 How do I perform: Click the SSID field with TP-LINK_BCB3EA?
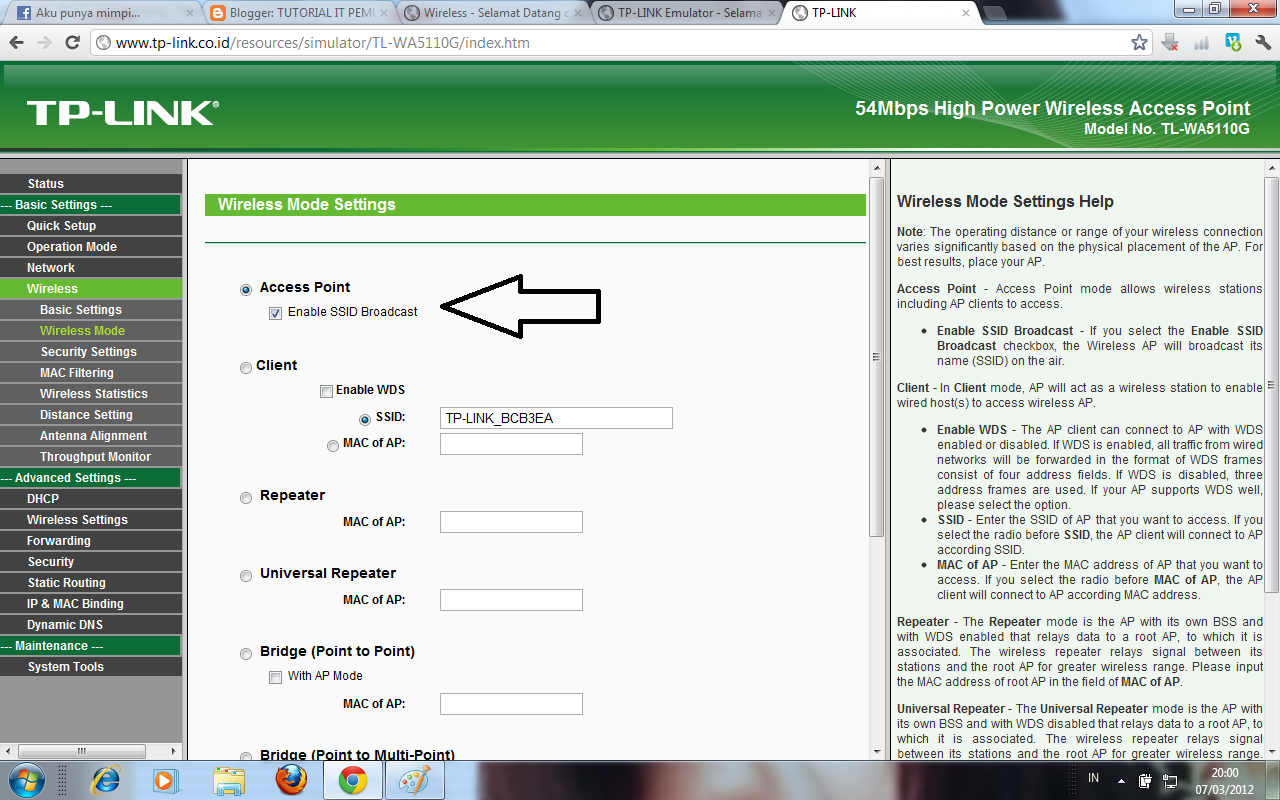click(x=556, y=418)
